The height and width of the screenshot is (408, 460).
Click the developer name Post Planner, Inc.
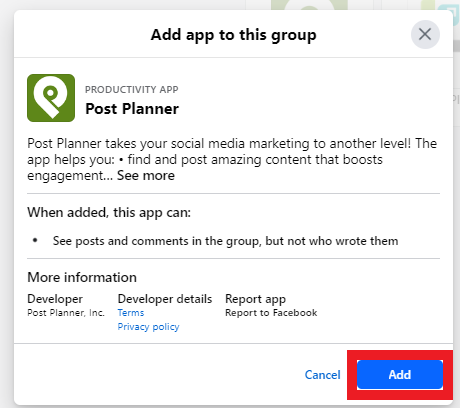[x=66, y=313]
